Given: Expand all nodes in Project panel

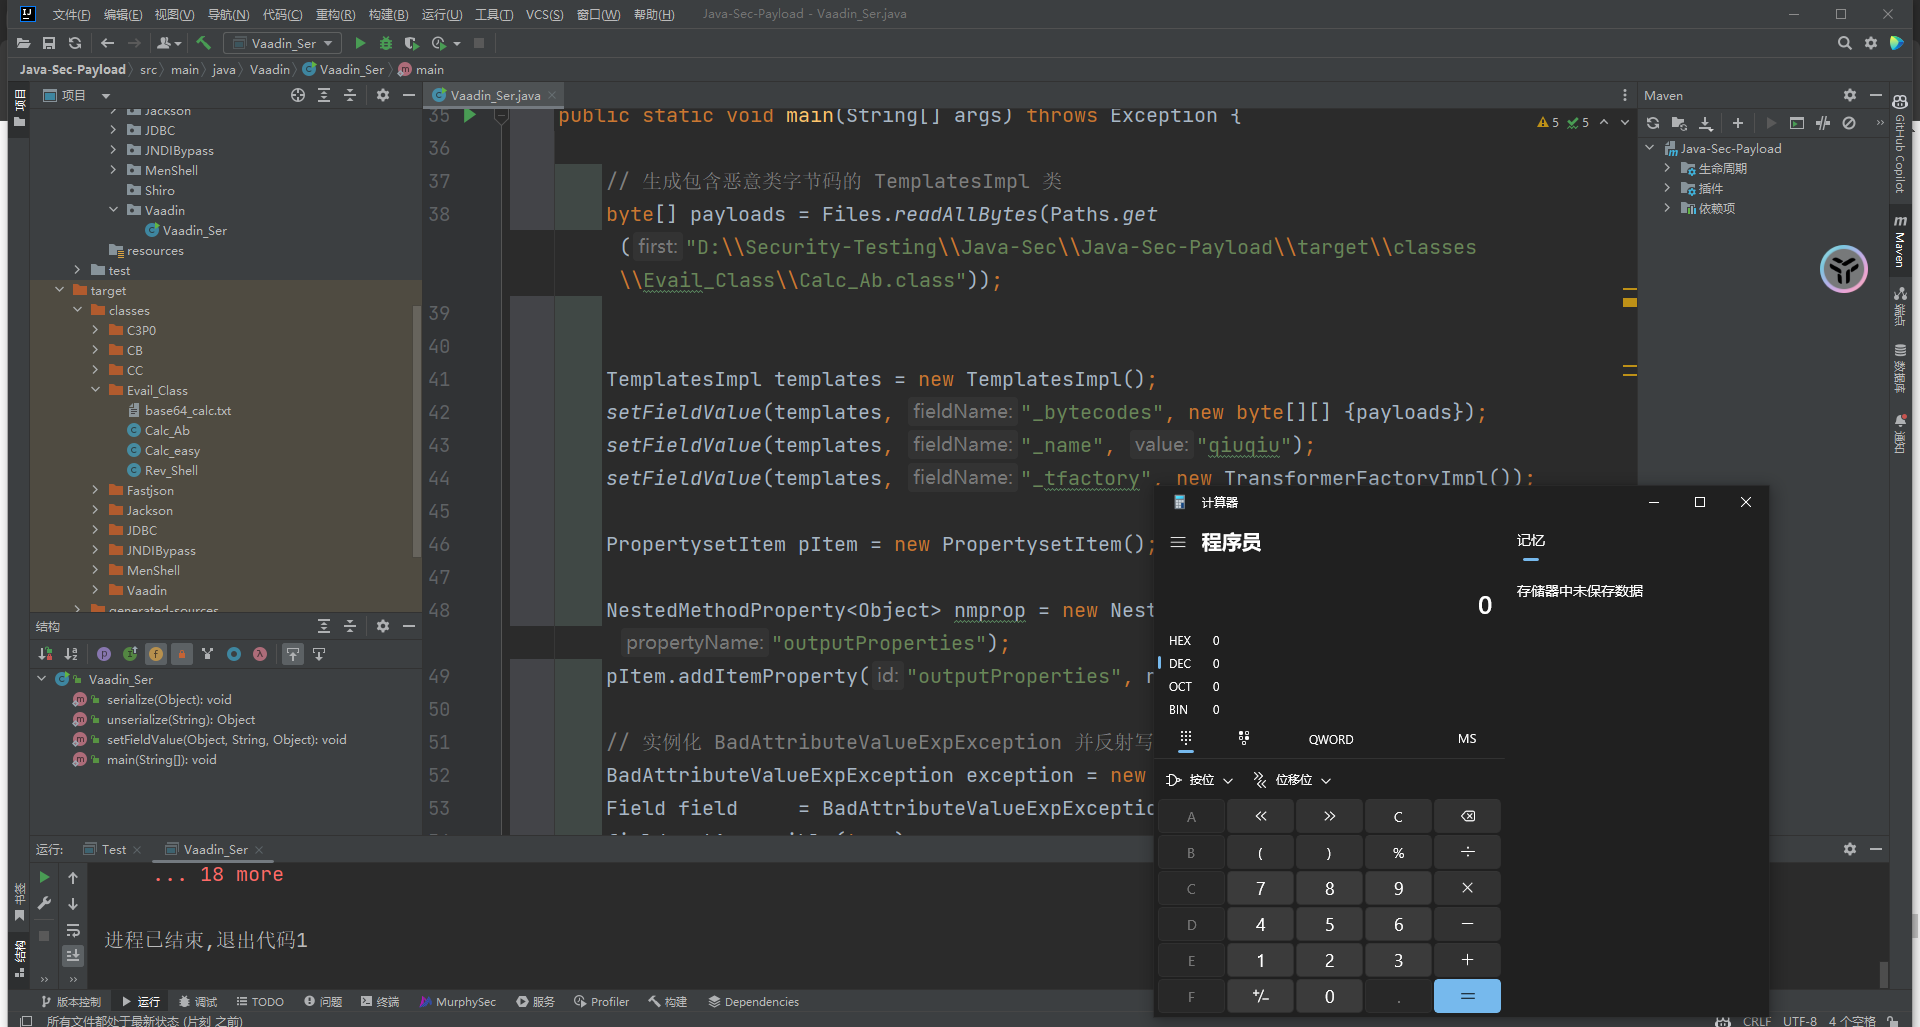Looking at the screenshot, I should coord(324,95).
